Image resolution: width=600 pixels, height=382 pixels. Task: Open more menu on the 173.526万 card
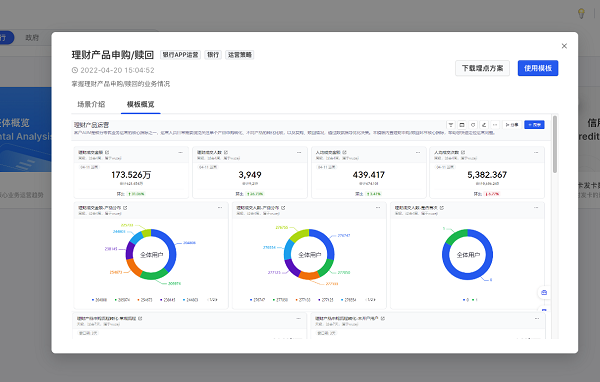[x=180, y=152]
